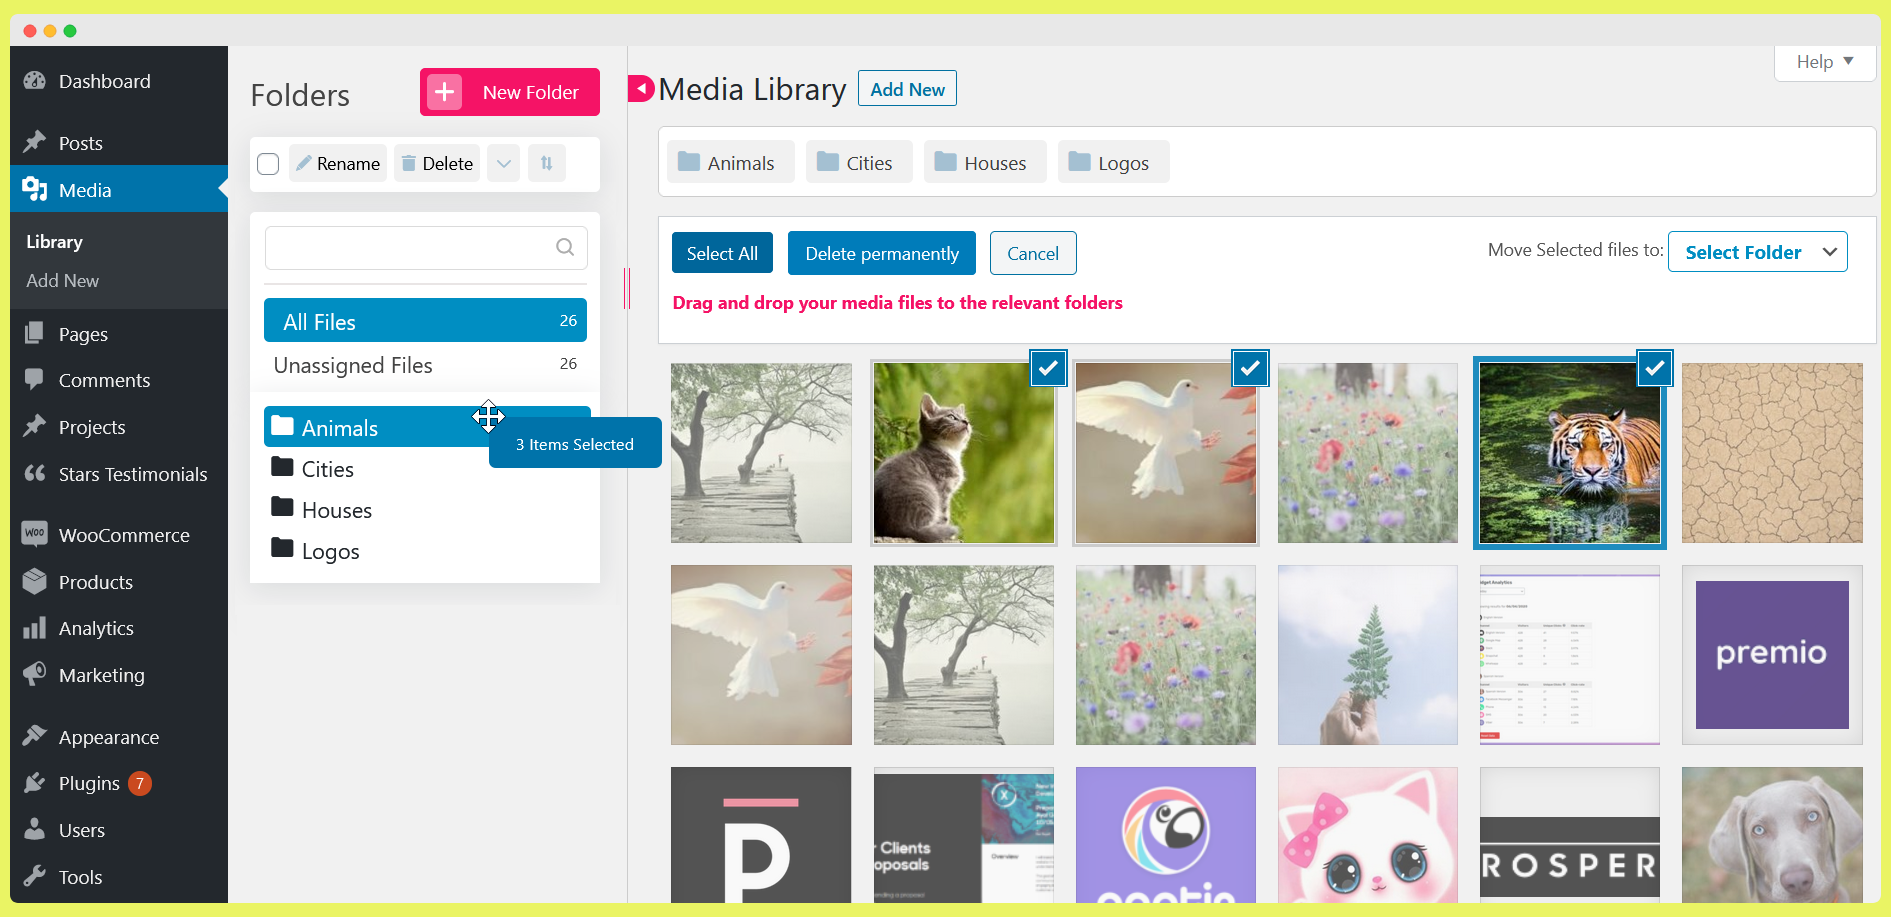Screen dimensions: 1891x917
Task: Open Library under the Media menu
Action: click(54, 241)
